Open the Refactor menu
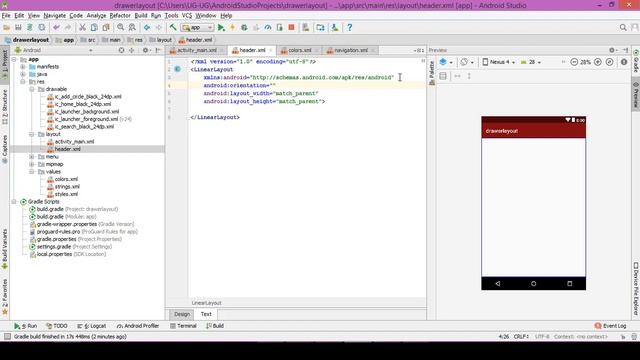This screenshot has width=640, height=360. pyautogui.click(x=120, y=16)
